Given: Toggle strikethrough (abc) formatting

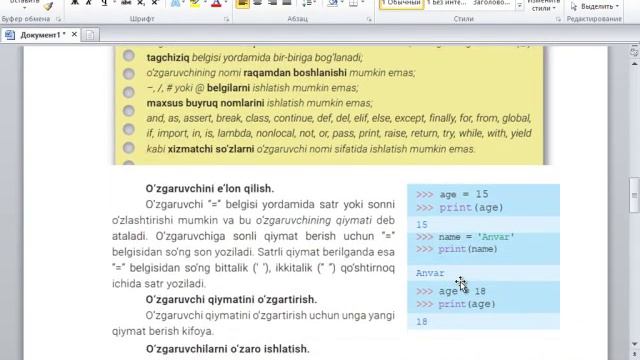Looking at the screenshot, I should coord(126,3).
